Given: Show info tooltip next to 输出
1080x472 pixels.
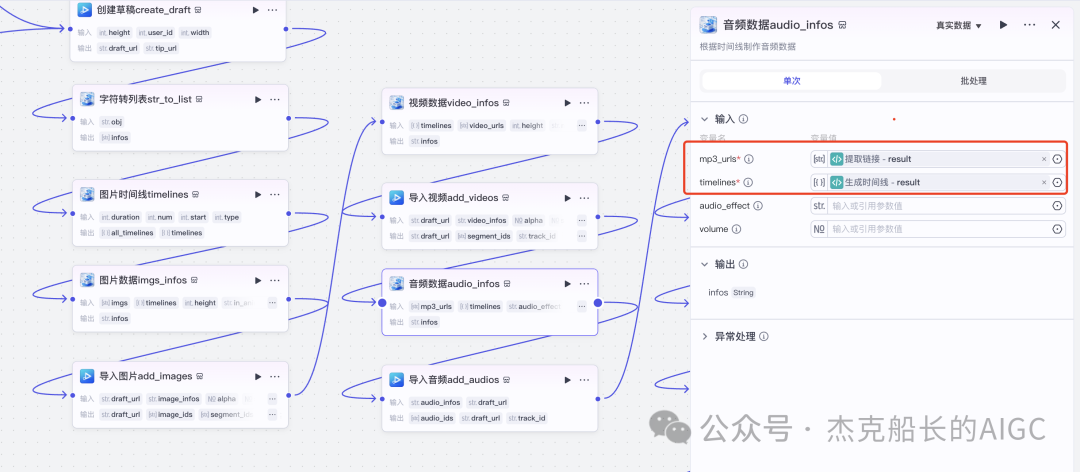Looking at the screenshot, I should [743, 264].
